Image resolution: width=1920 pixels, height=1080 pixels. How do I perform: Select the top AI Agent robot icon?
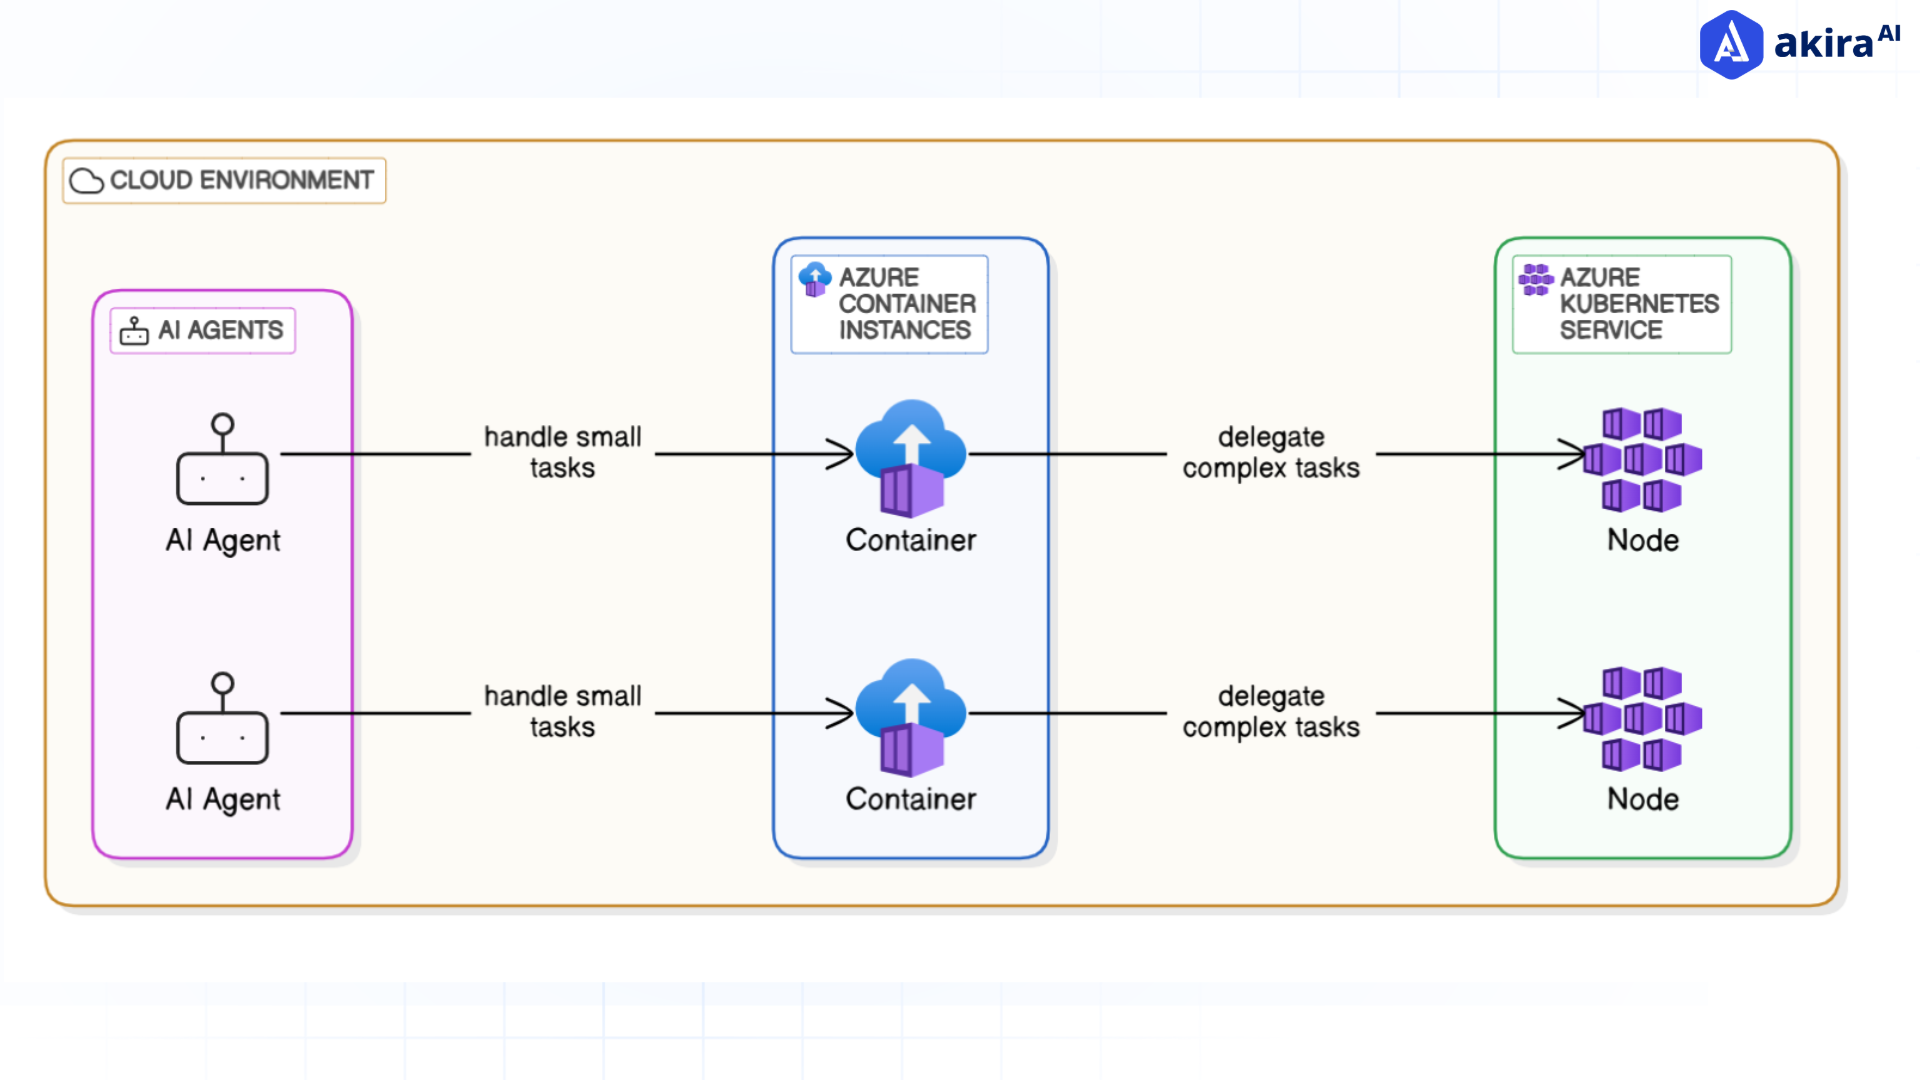point(221,463)
